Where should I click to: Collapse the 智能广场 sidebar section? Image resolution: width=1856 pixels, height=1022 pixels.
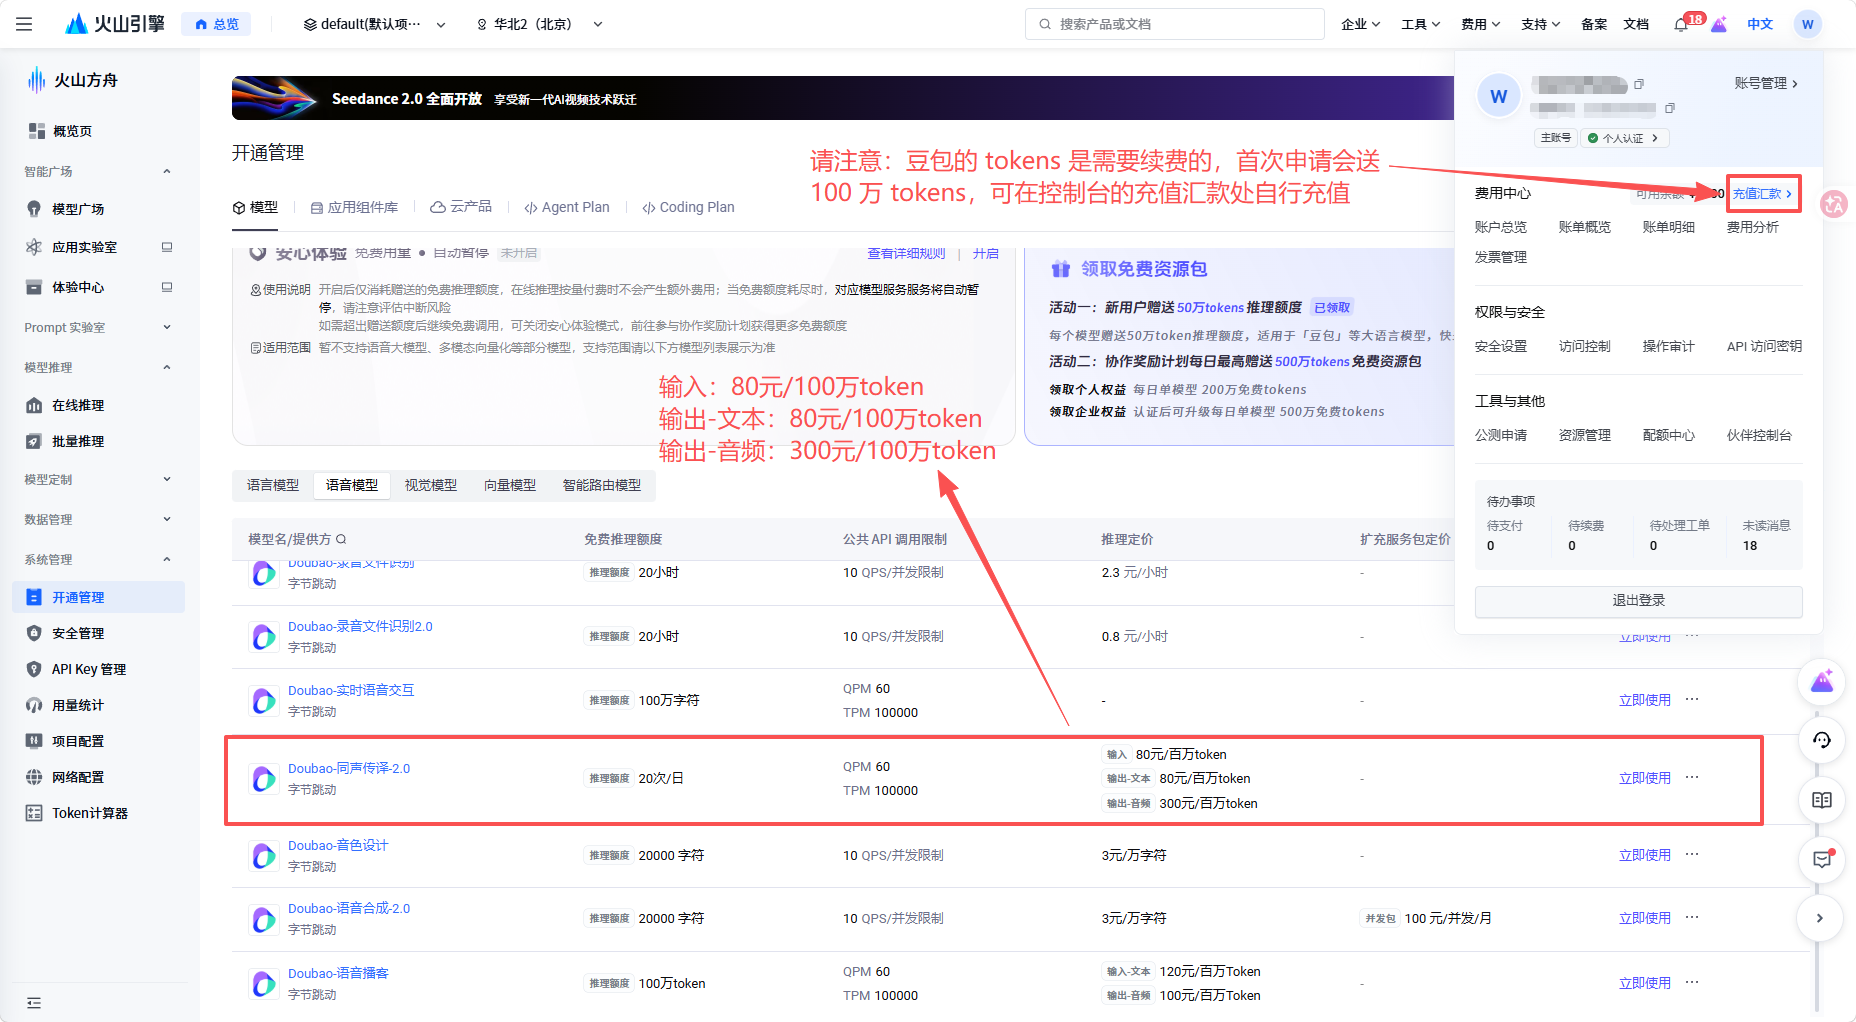point(98,171)
